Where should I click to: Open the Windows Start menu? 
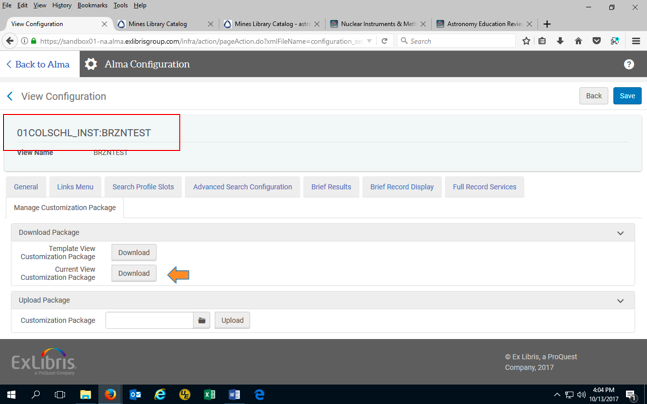click(11, 395)
